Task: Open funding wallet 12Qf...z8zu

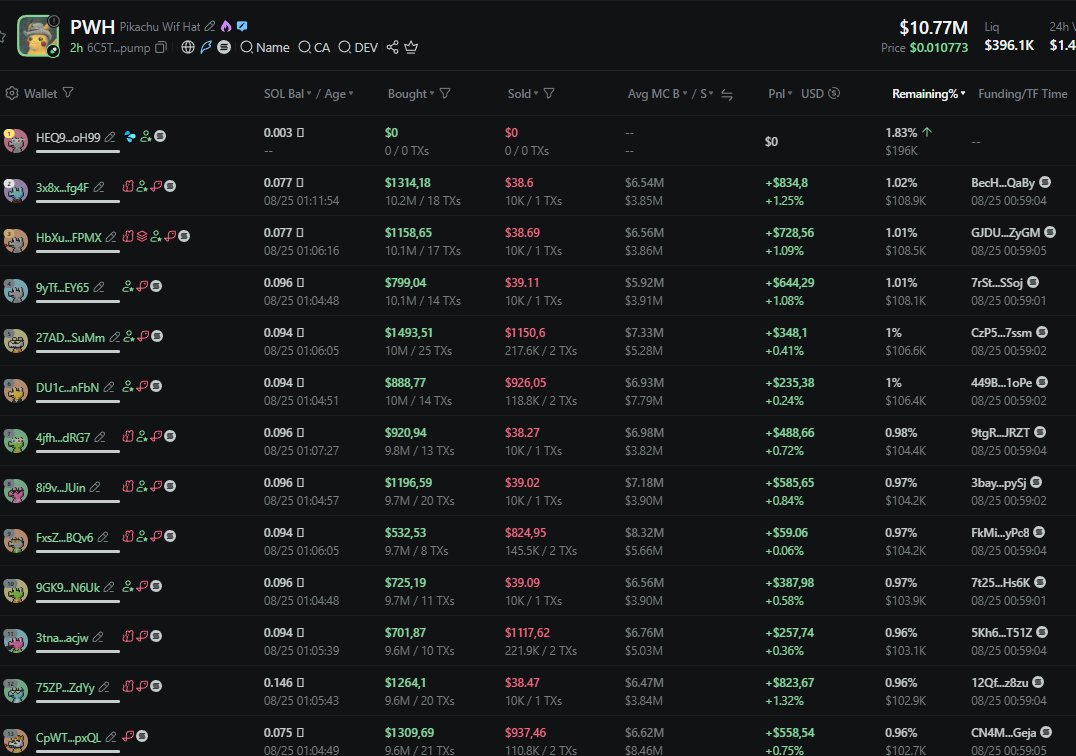Action: click(x=1000, y=683)
